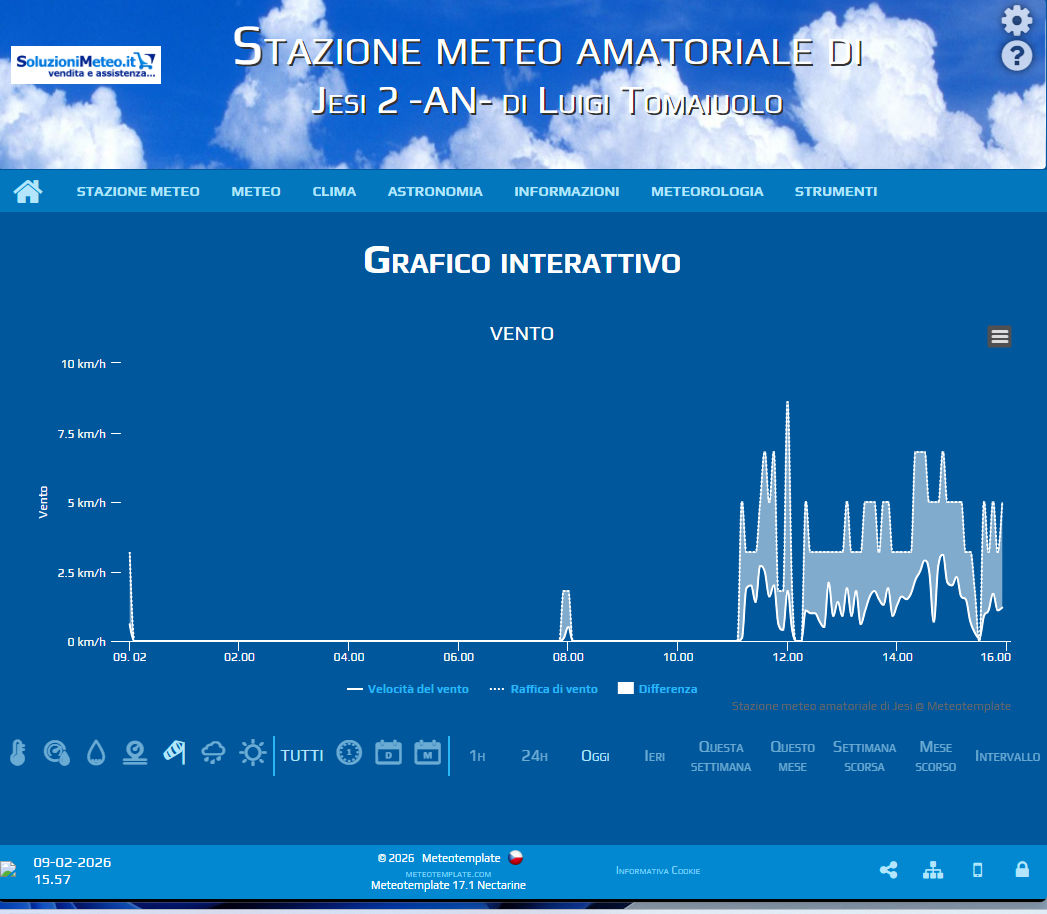Select the 24h time range
Image resolution: width=1047 pixels, height=914 pixels.
pos(534,756)
